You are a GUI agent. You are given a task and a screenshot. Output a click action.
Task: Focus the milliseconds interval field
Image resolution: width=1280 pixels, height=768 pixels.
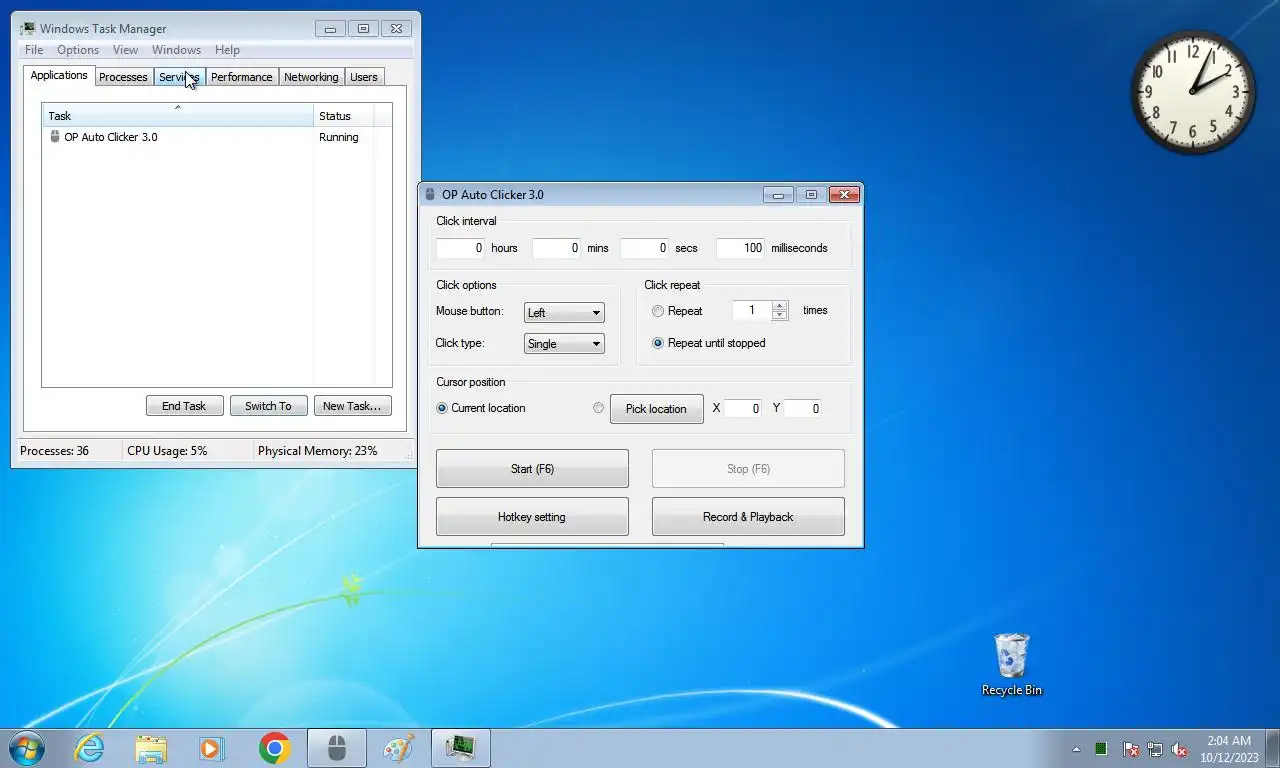coord(740,248)
